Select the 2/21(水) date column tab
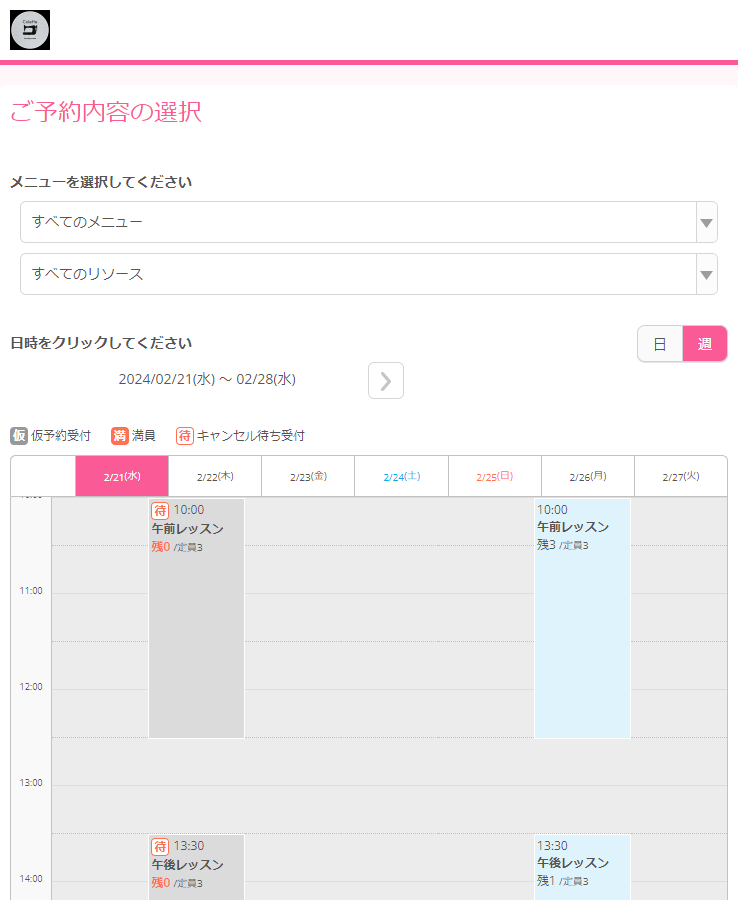This screenshot has height=900, width=738. coord(122,477)
